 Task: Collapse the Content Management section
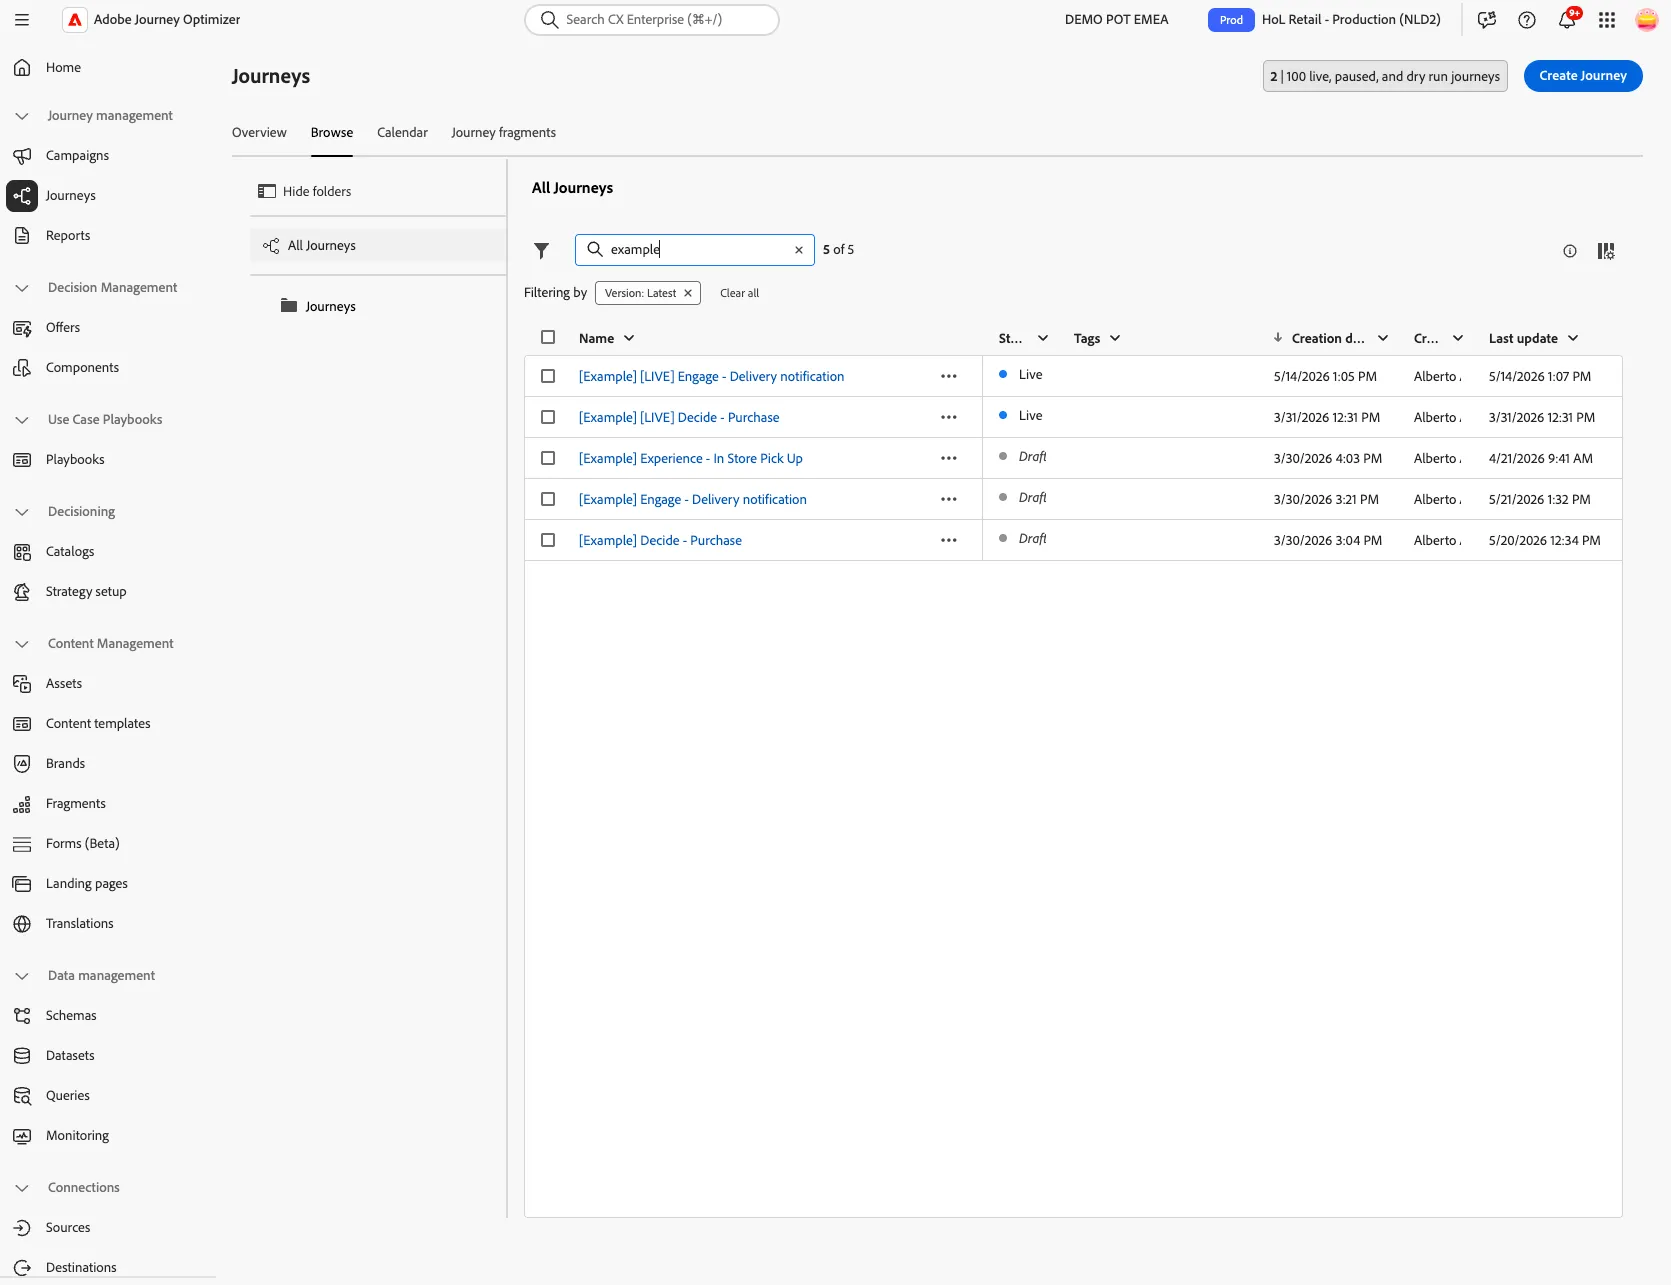(x=22, y=644)
